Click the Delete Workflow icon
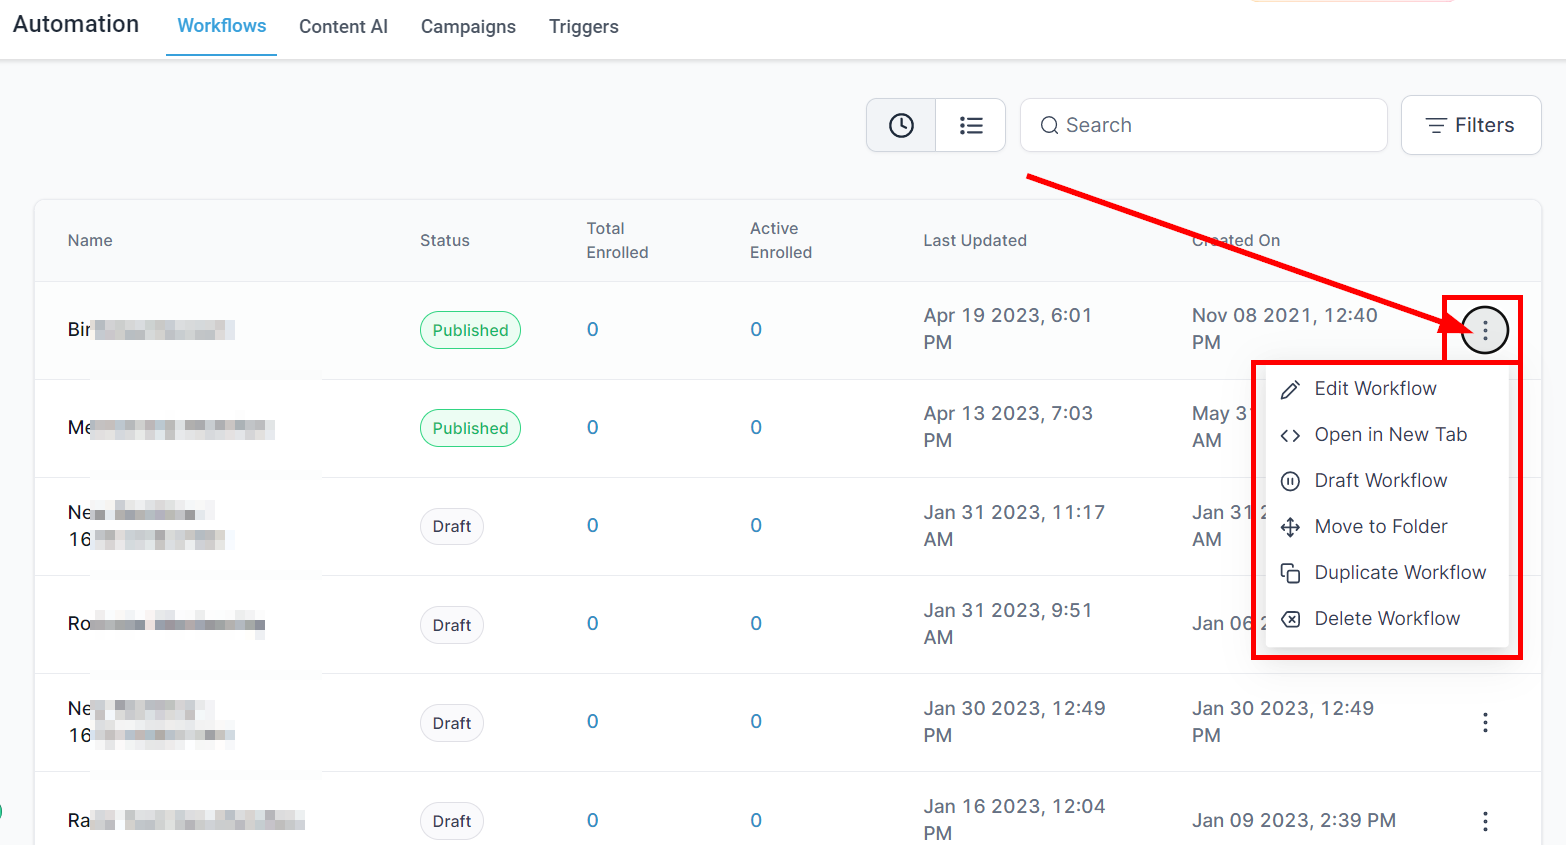The height and width of the screenshot is (845, 1566). coord(1291,619)
